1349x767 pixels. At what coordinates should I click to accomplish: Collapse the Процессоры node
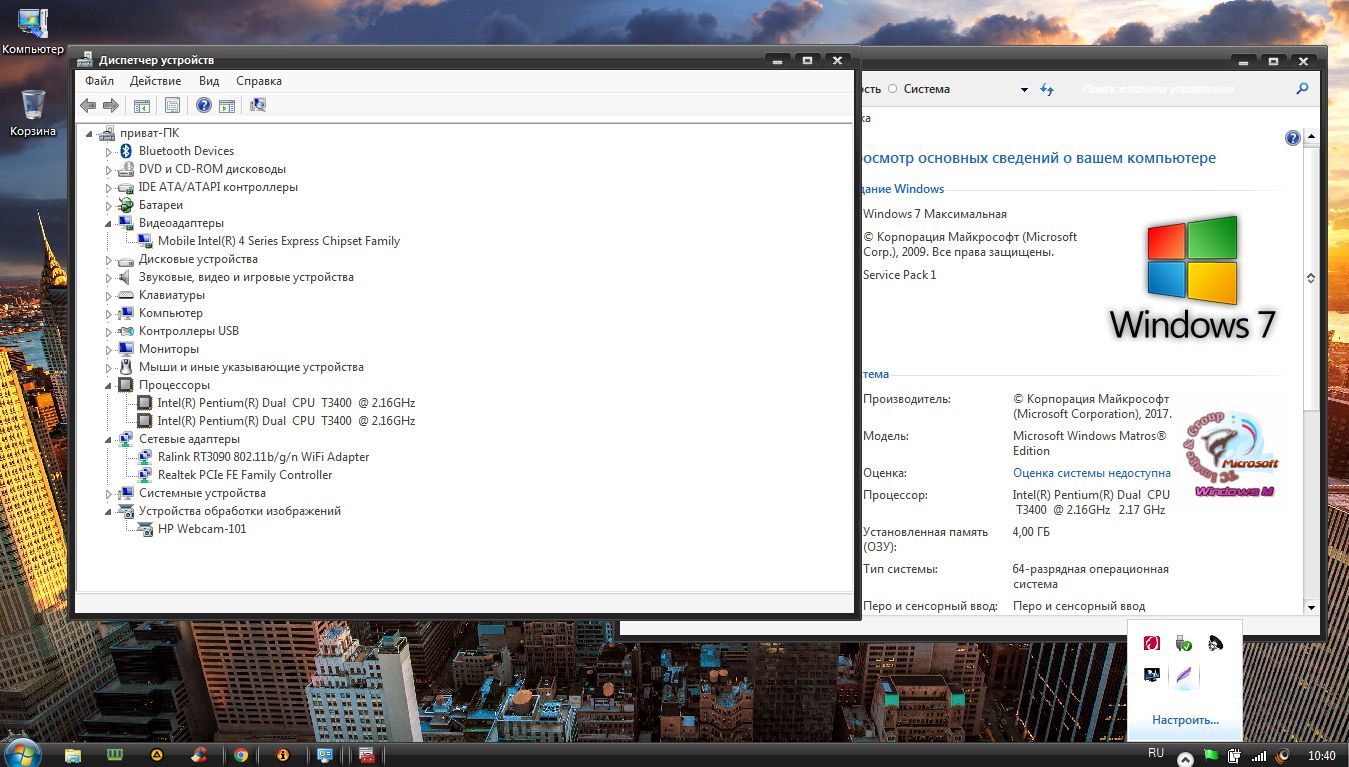109,385
